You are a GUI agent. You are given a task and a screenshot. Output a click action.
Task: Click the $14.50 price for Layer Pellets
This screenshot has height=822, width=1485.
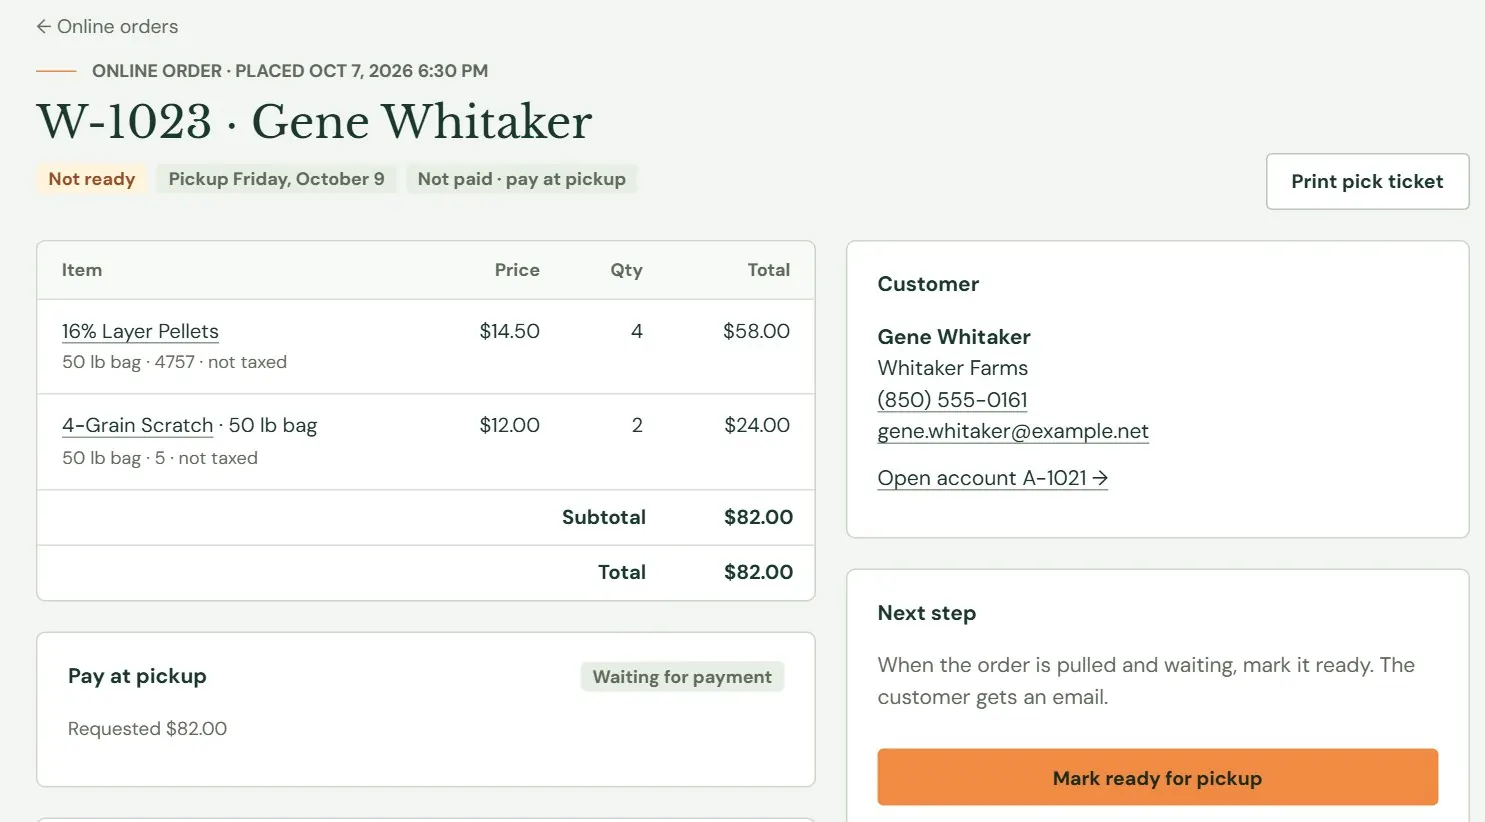509,331
